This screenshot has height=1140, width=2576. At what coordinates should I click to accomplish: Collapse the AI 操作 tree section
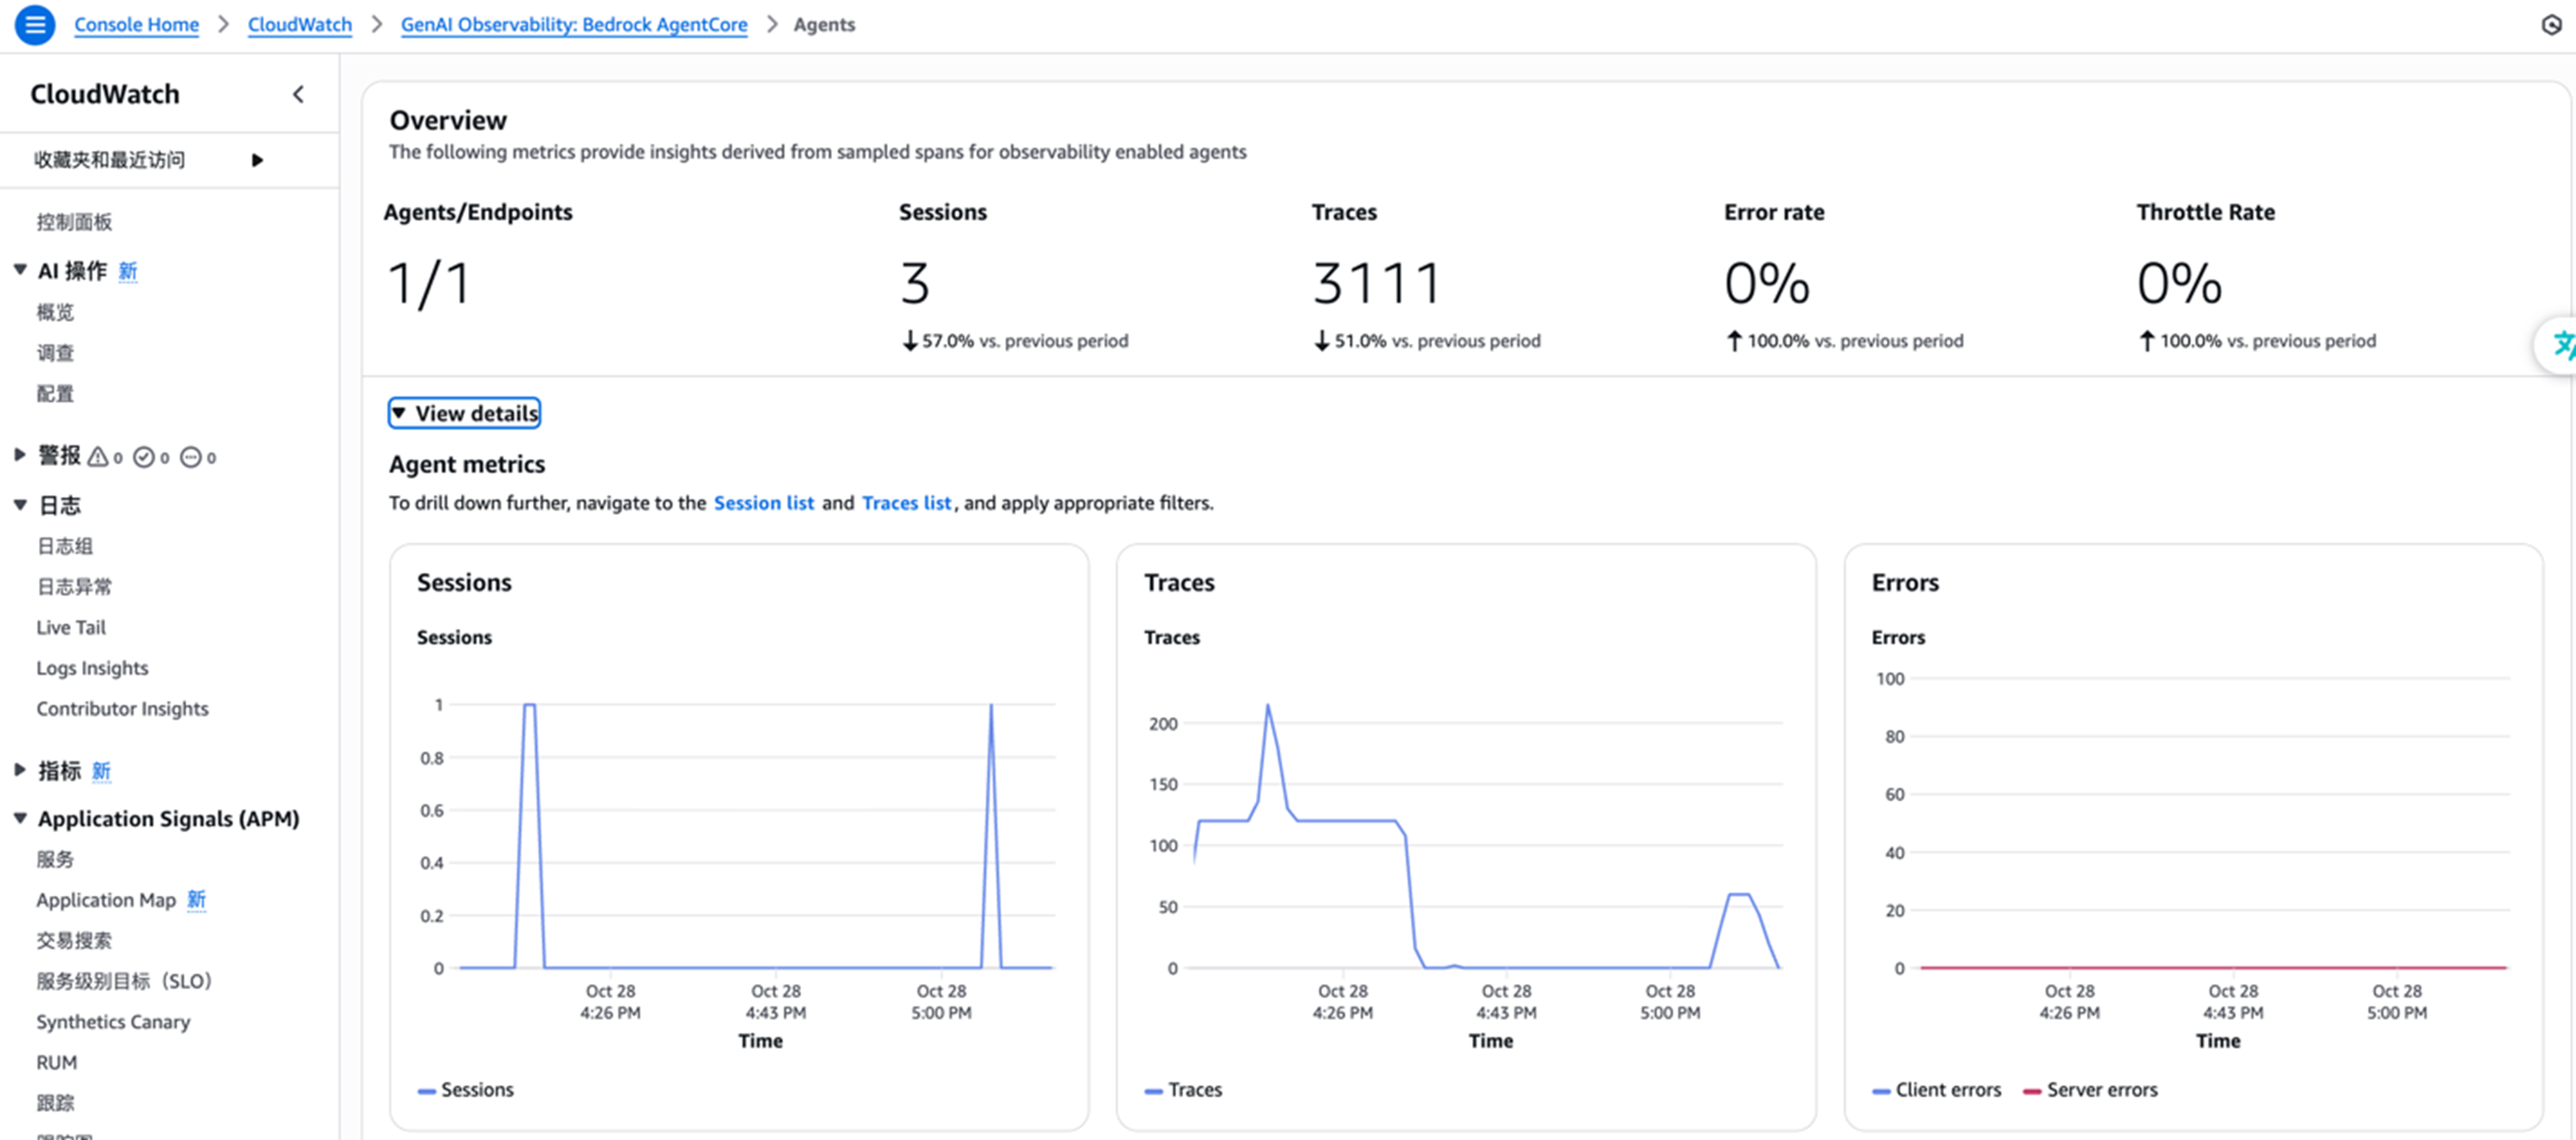[x=20, y=270]
